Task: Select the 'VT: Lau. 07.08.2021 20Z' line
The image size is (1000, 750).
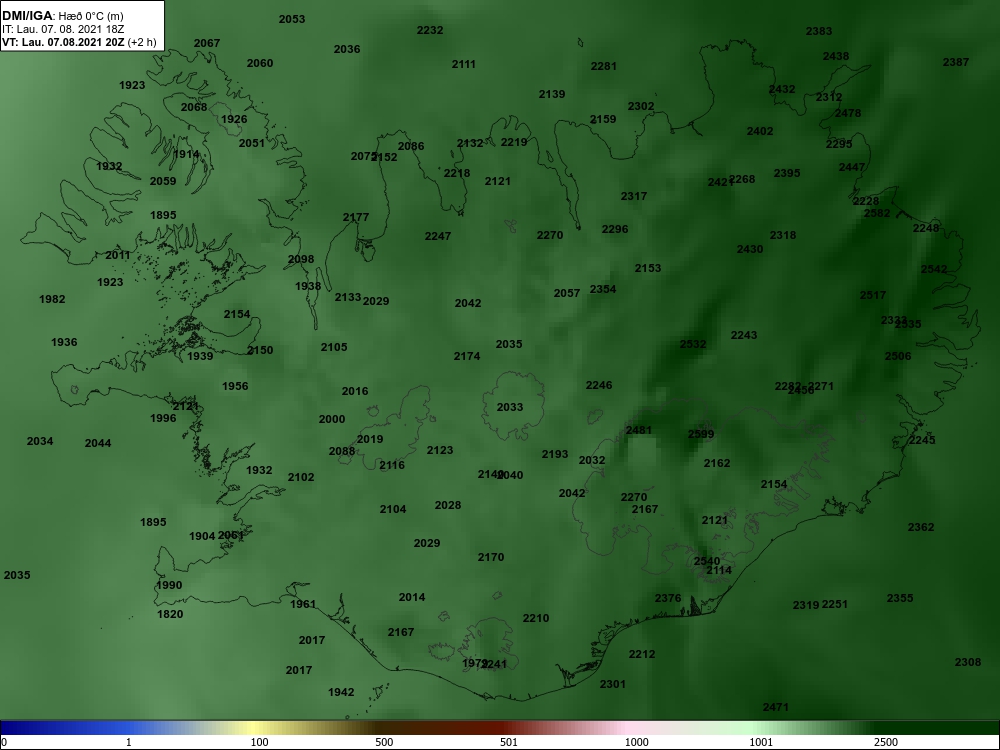Action: click(x=63, y=42)
